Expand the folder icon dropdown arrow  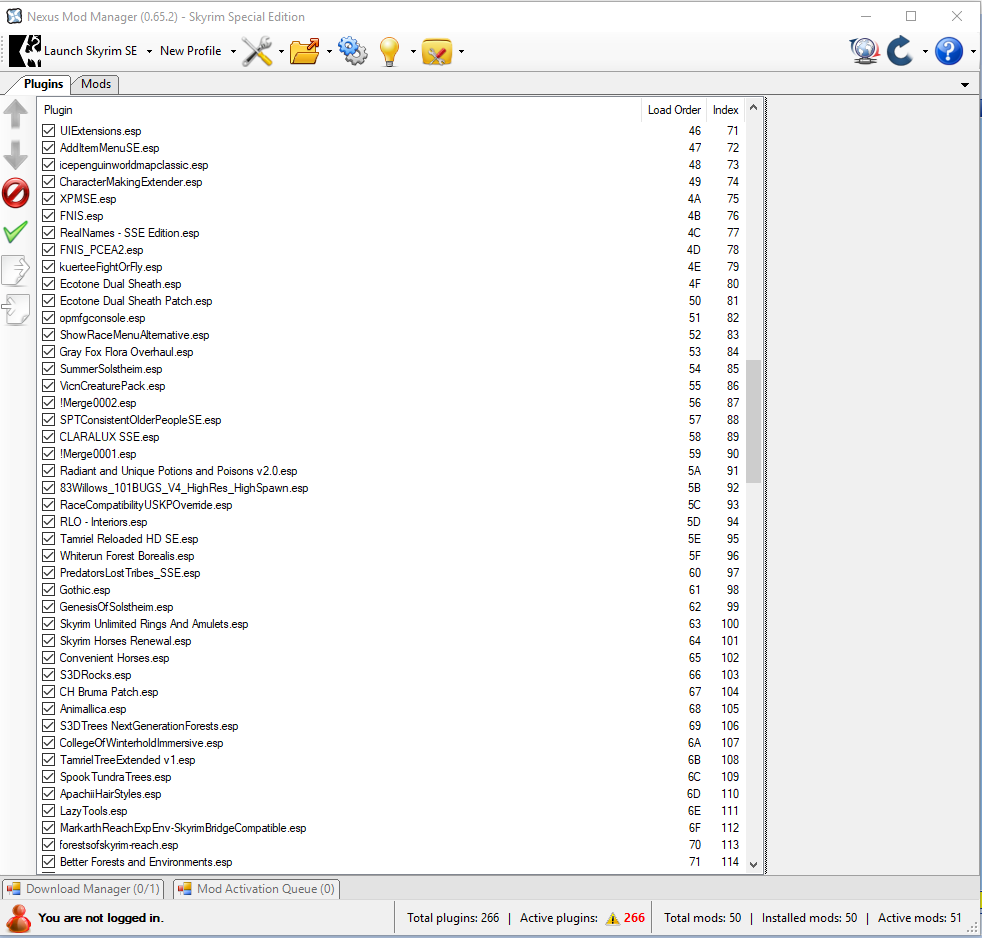click(x=329, y=51)
